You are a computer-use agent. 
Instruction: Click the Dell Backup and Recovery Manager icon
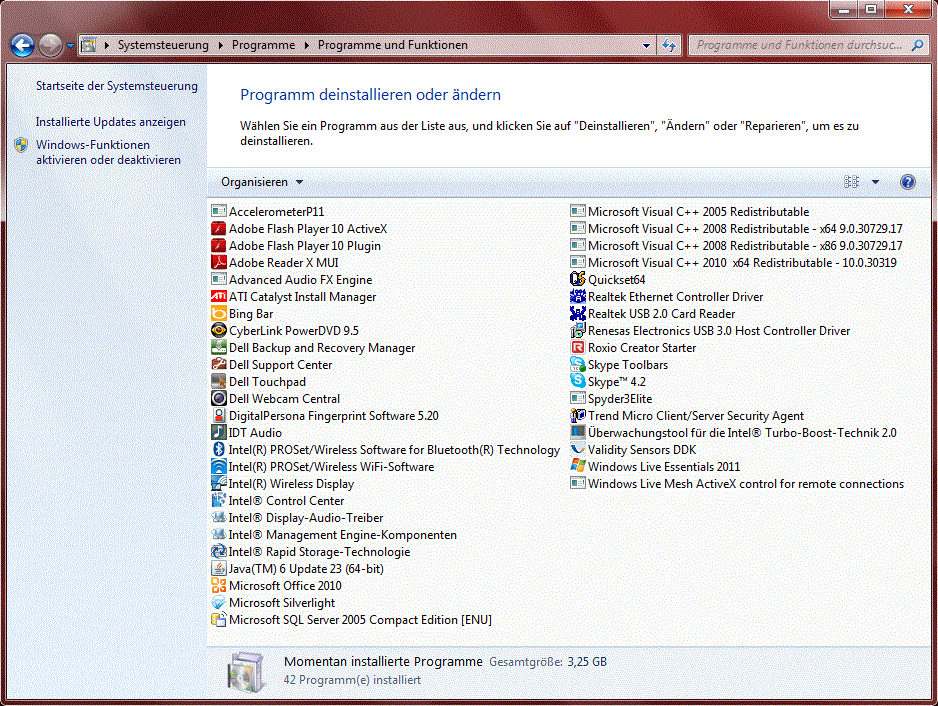click(219, 348)
